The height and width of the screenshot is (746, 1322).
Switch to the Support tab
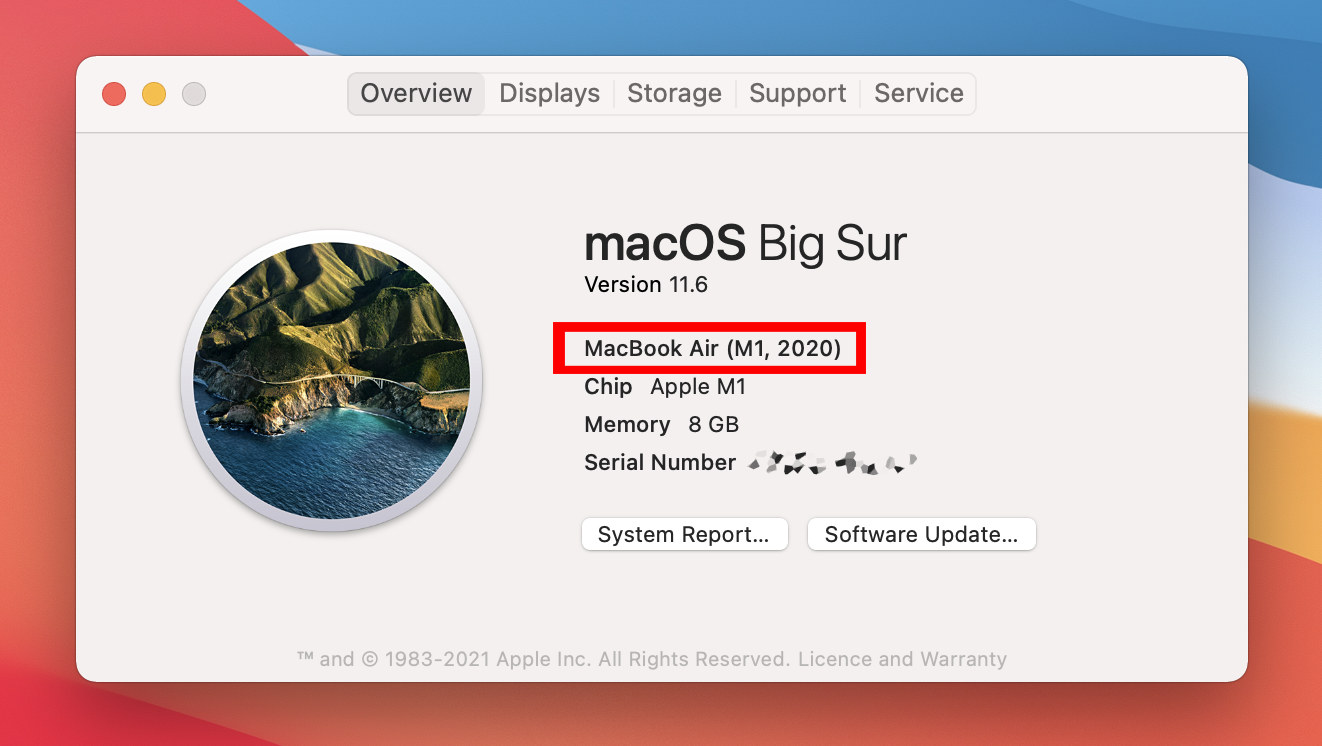pos(797,94)
